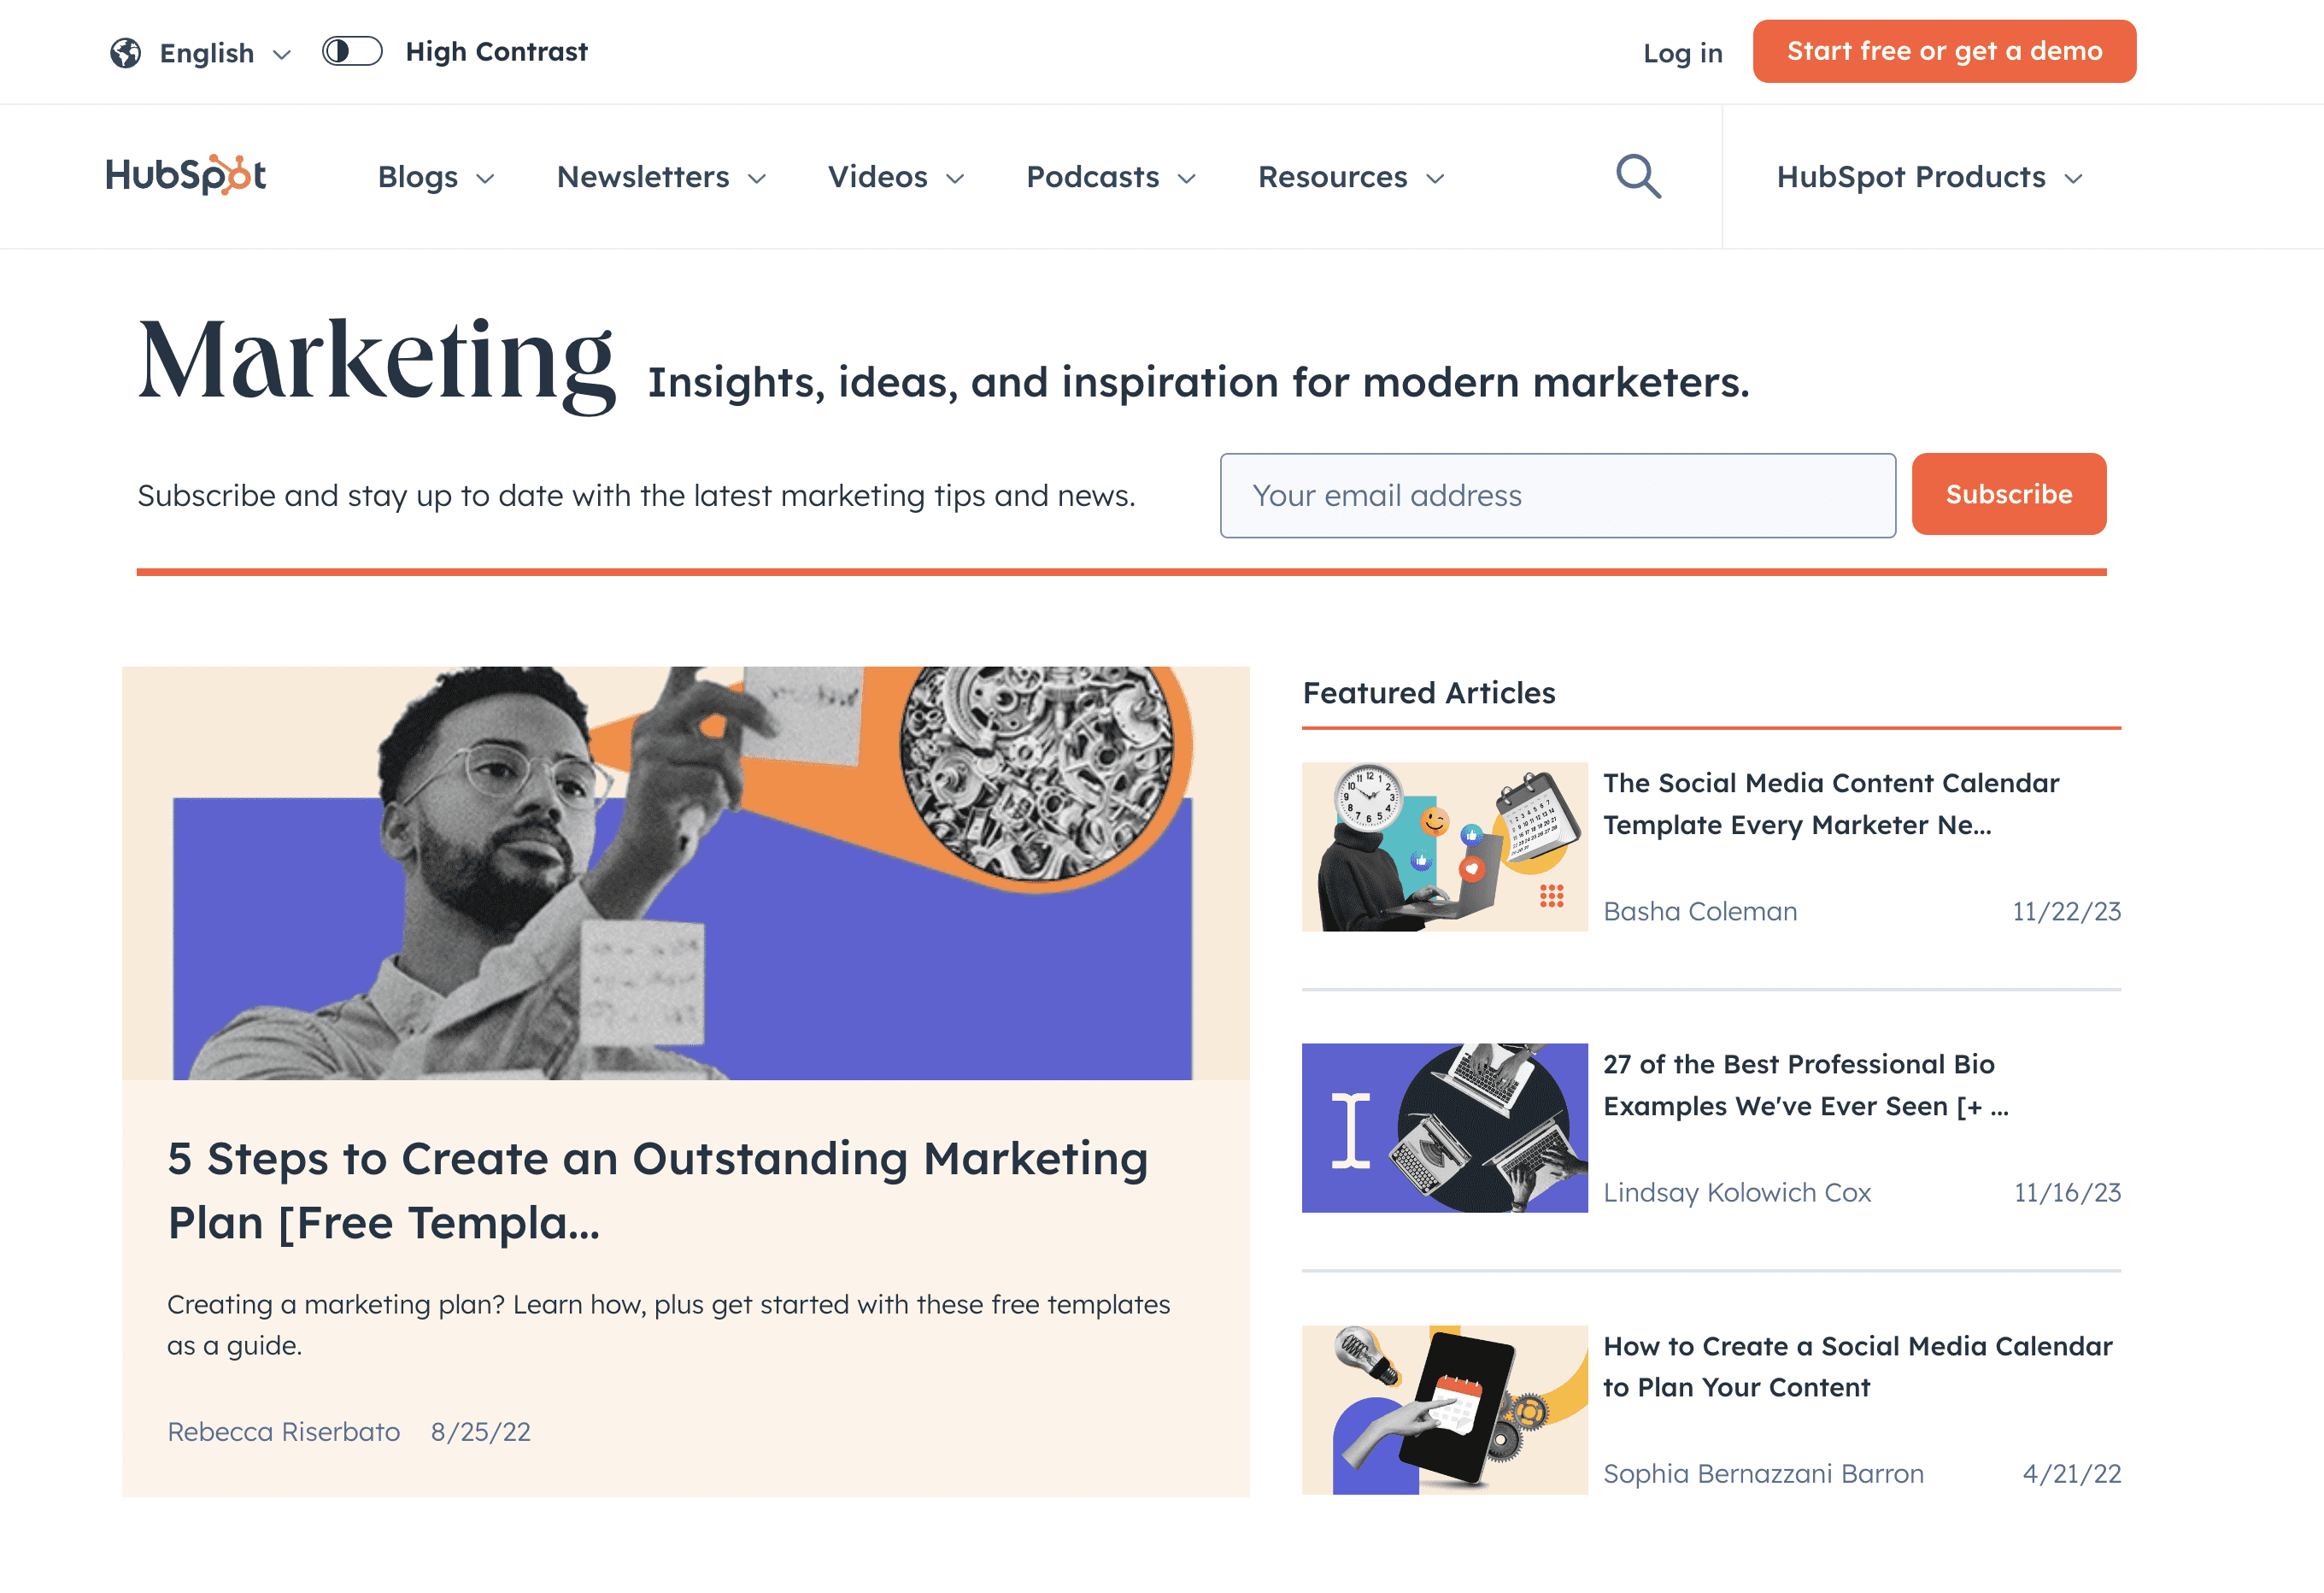Expand the Newsletters dropdown chevron
2324x1593 pixels.
point(757,178)
